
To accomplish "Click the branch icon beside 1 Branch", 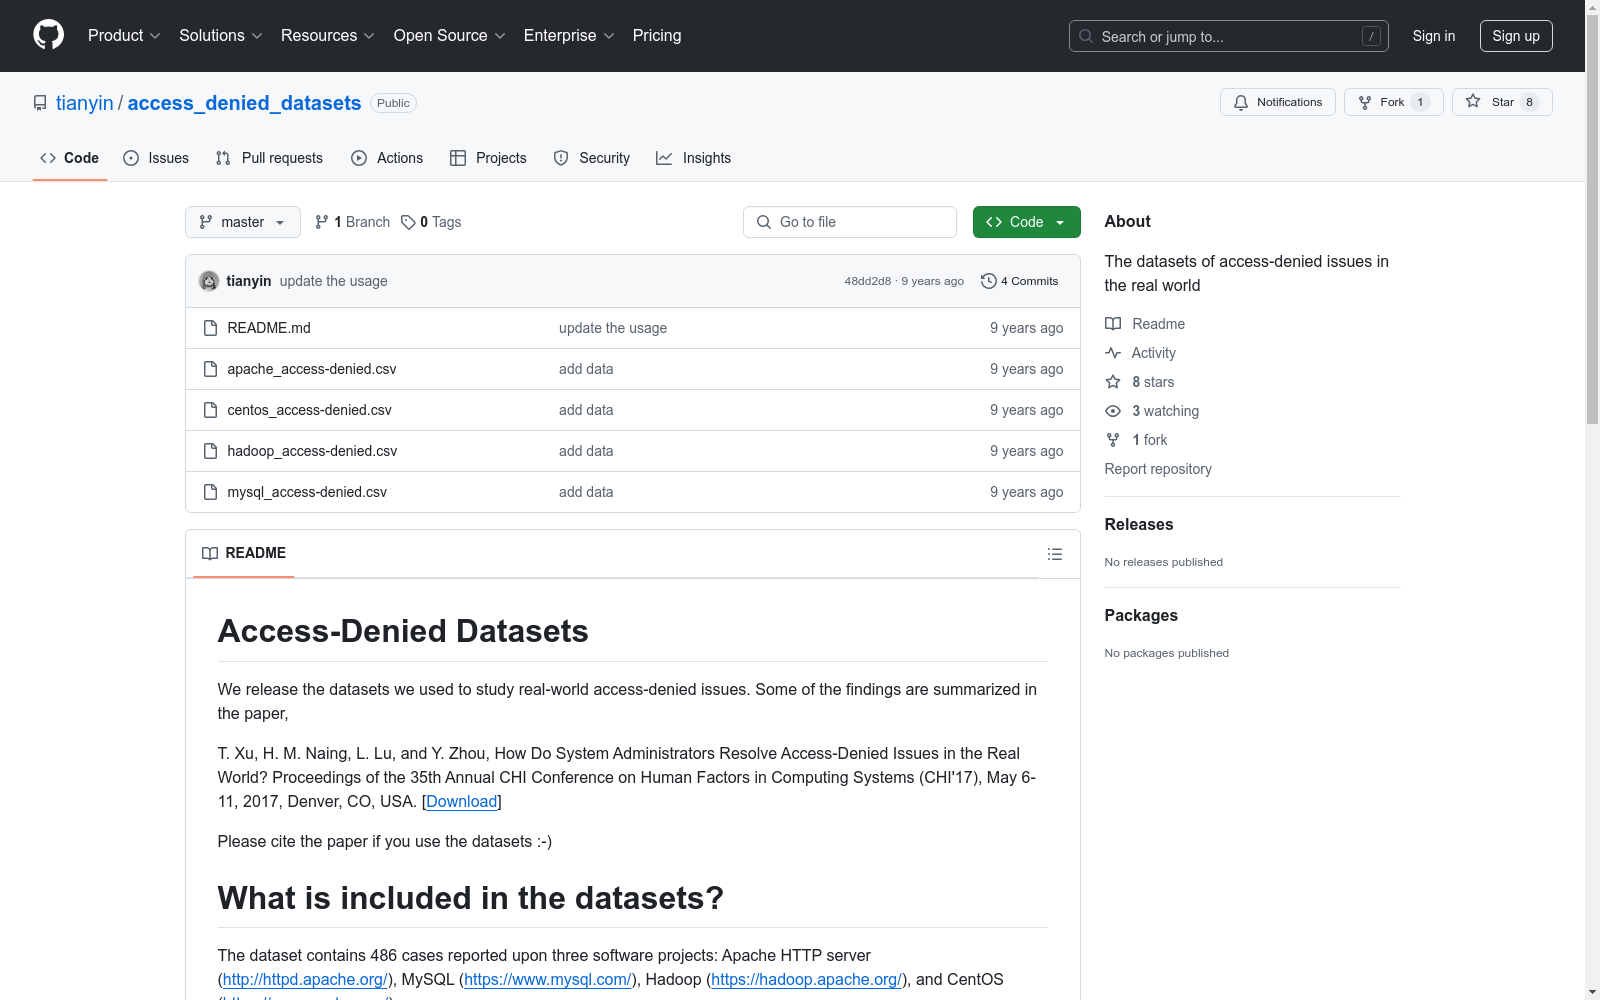I will (x=322, y=222).
